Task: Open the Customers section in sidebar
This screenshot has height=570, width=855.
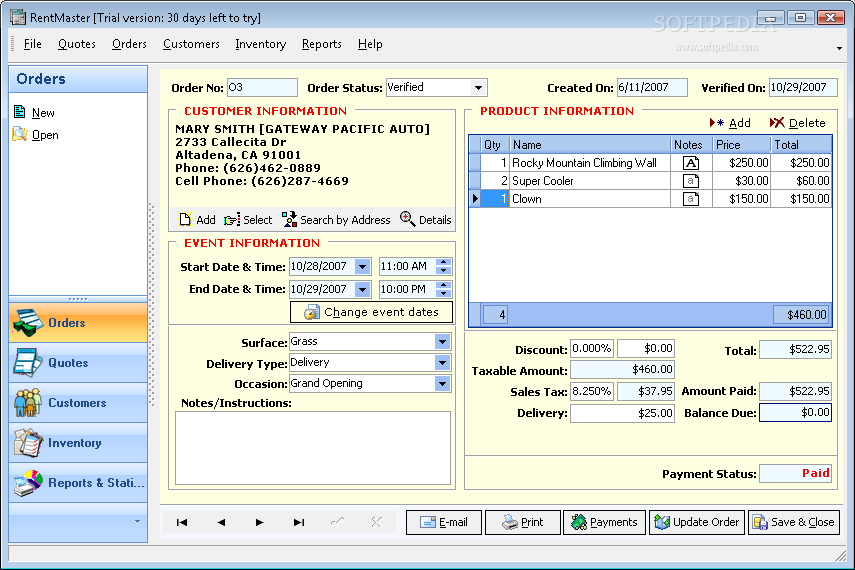Action: pyautogui.click(x=78, y=403)
